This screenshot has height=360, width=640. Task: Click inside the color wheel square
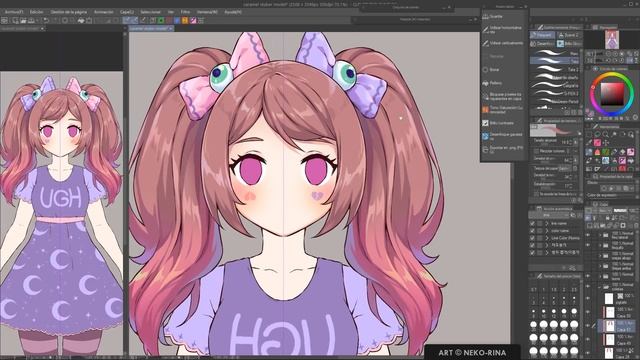(612, 93)
